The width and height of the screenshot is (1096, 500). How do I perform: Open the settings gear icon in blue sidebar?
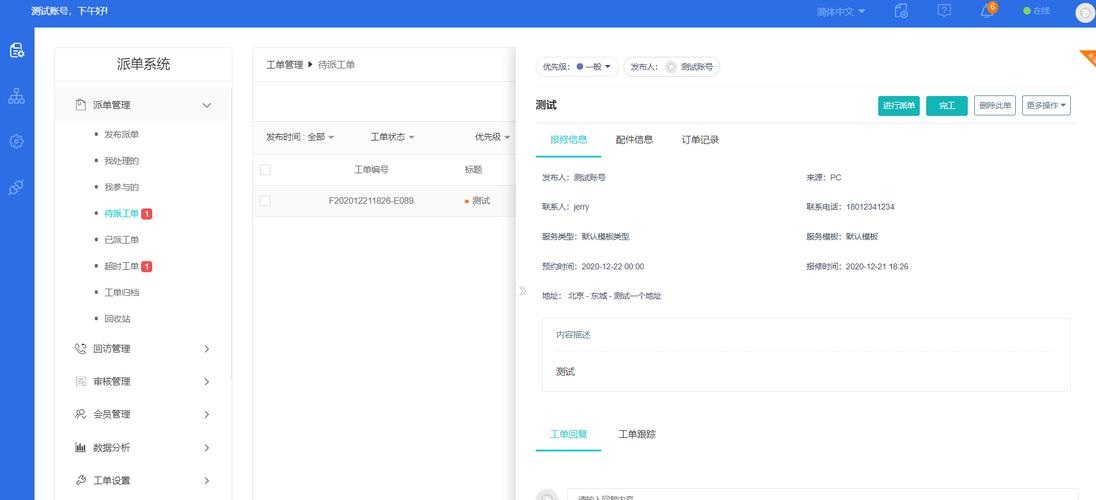(x=17, y=141)
